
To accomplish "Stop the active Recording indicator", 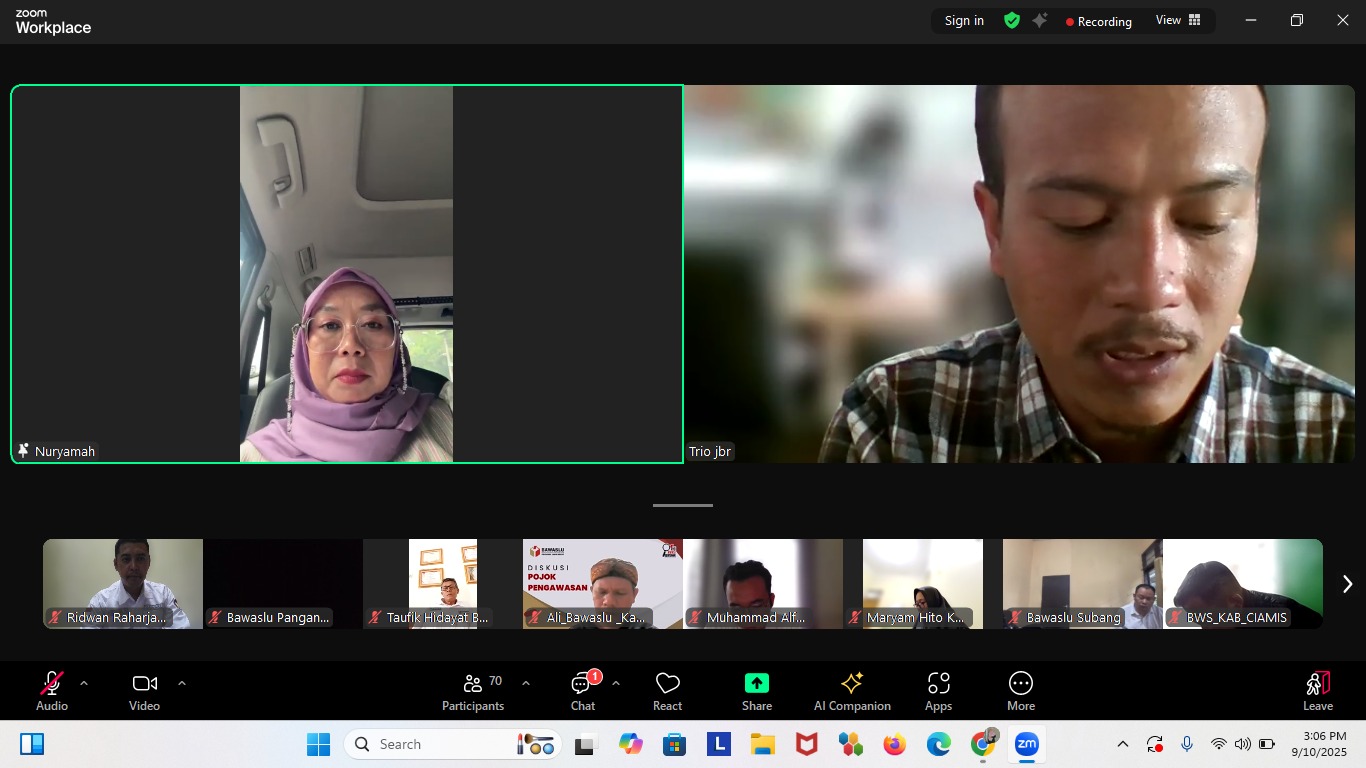I will tap(1097, 20).
